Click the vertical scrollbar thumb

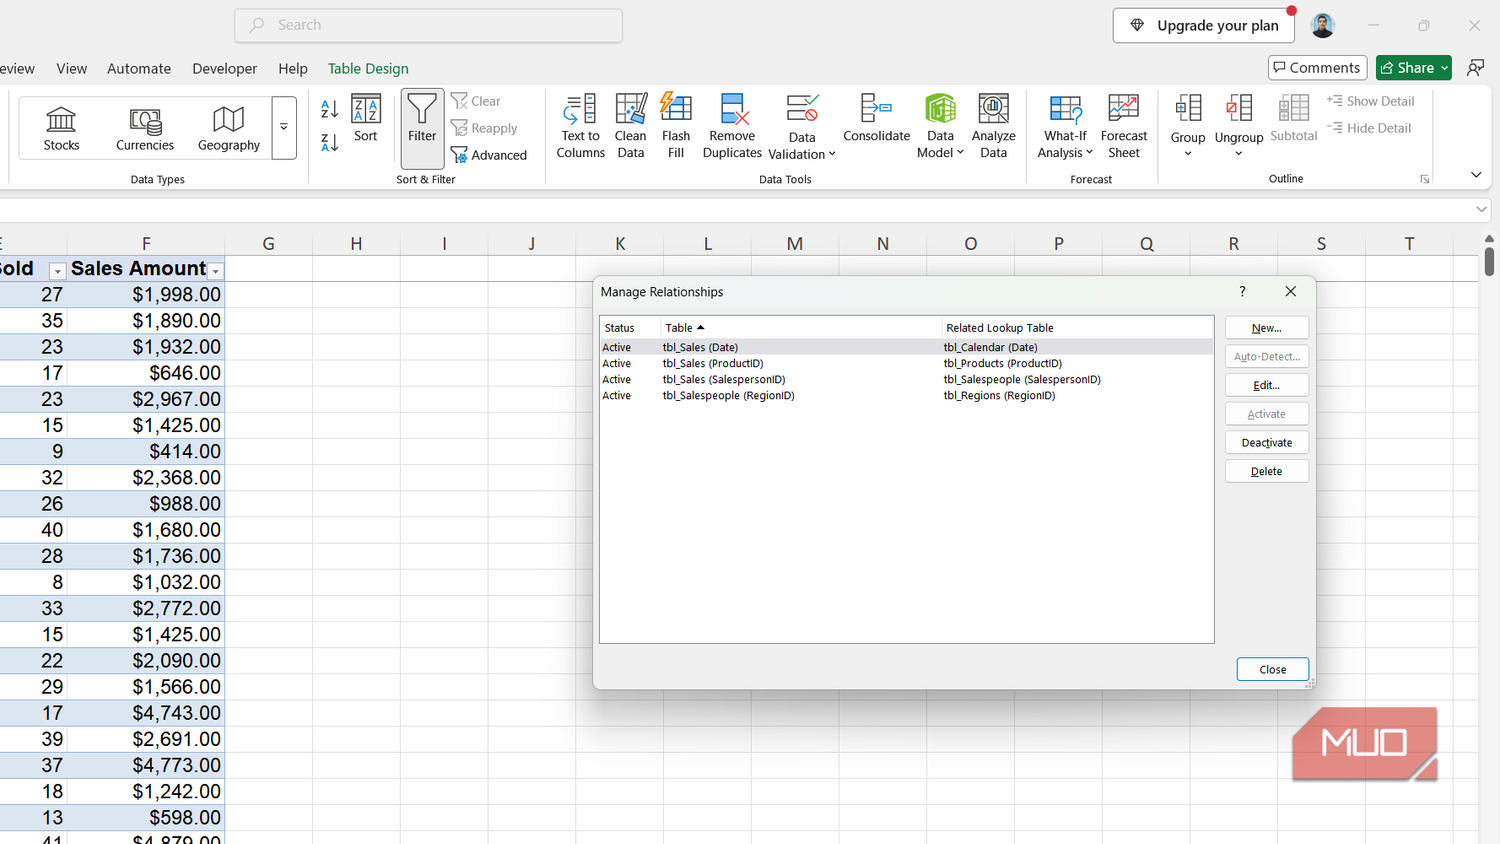pyautogui.click(x=1489, y=261)
